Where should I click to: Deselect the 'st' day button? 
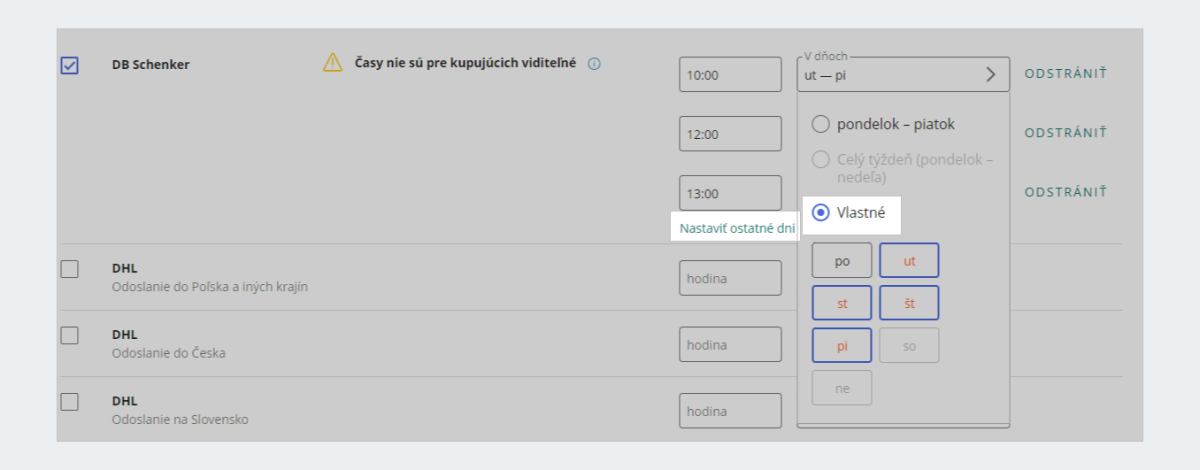[842, 303]
